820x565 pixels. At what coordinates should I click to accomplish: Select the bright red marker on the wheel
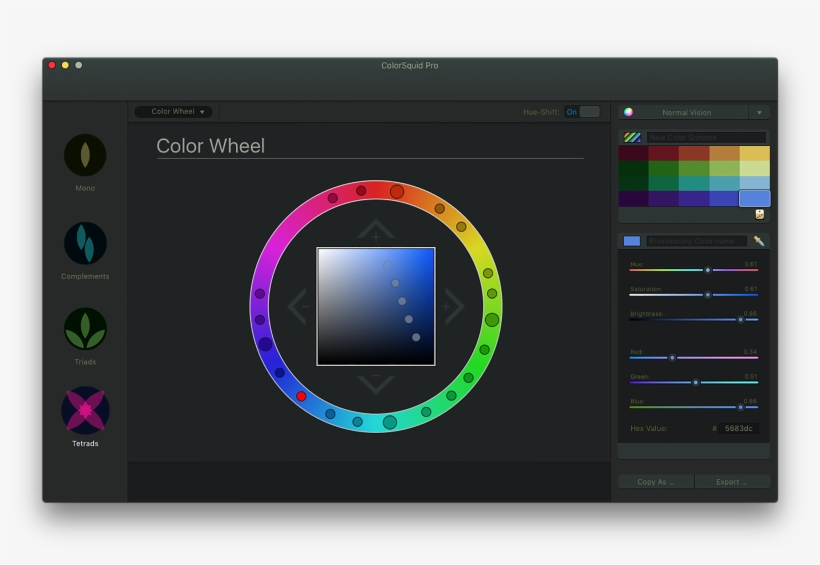[301, 396]
